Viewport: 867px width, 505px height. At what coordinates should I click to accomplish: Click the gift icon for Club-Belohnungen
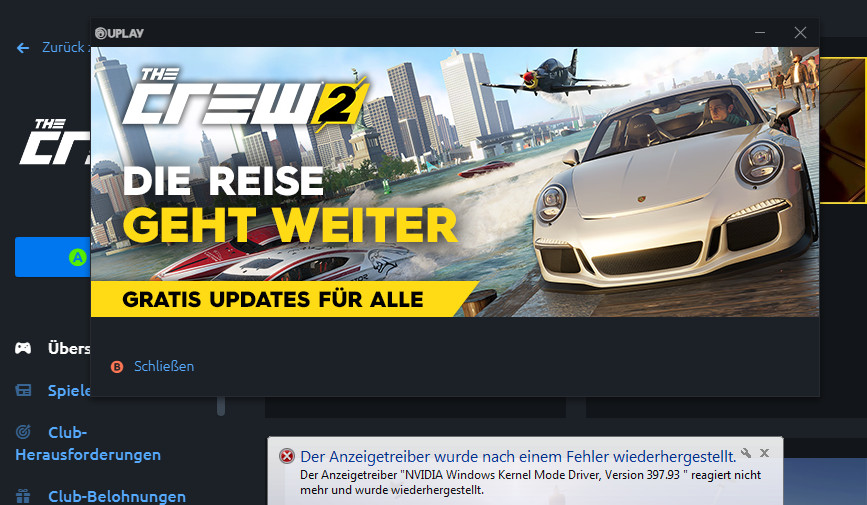click(23, 496)
